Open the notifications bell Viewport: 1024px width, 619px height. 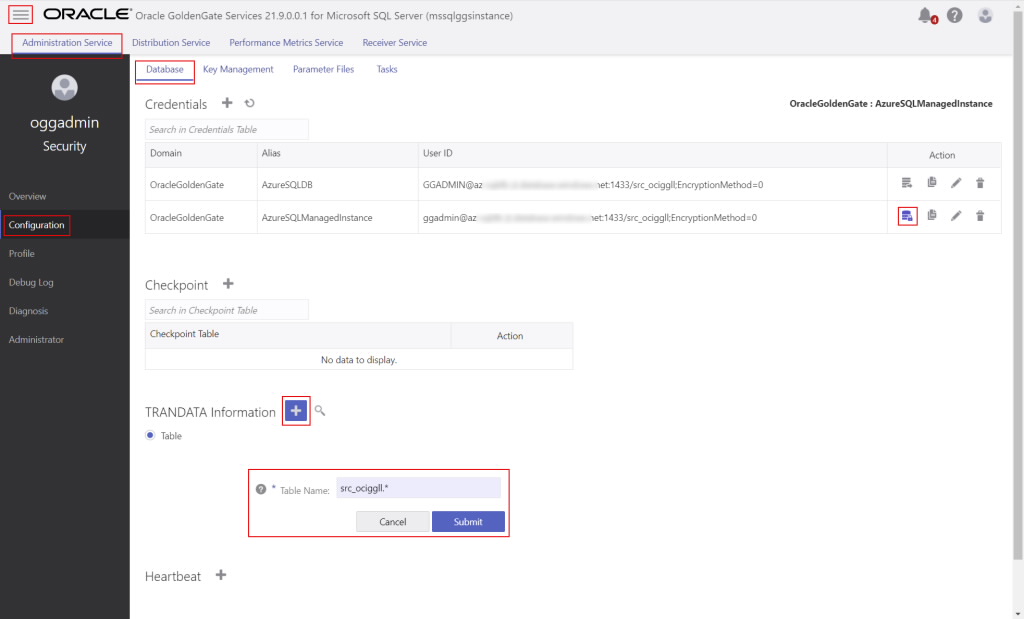click(925, 14)
